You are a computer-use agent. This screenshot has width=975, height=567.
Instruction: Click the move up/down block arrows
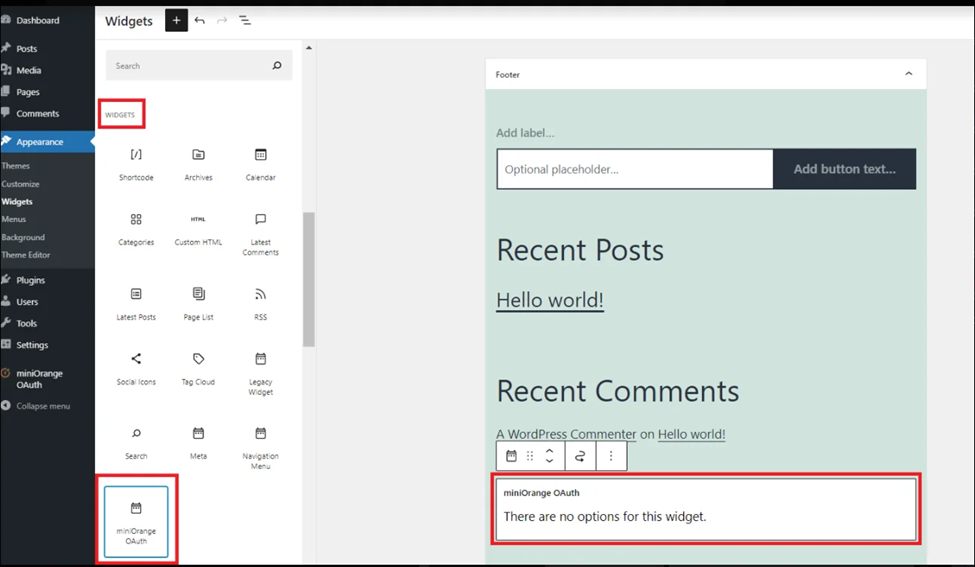550,456
